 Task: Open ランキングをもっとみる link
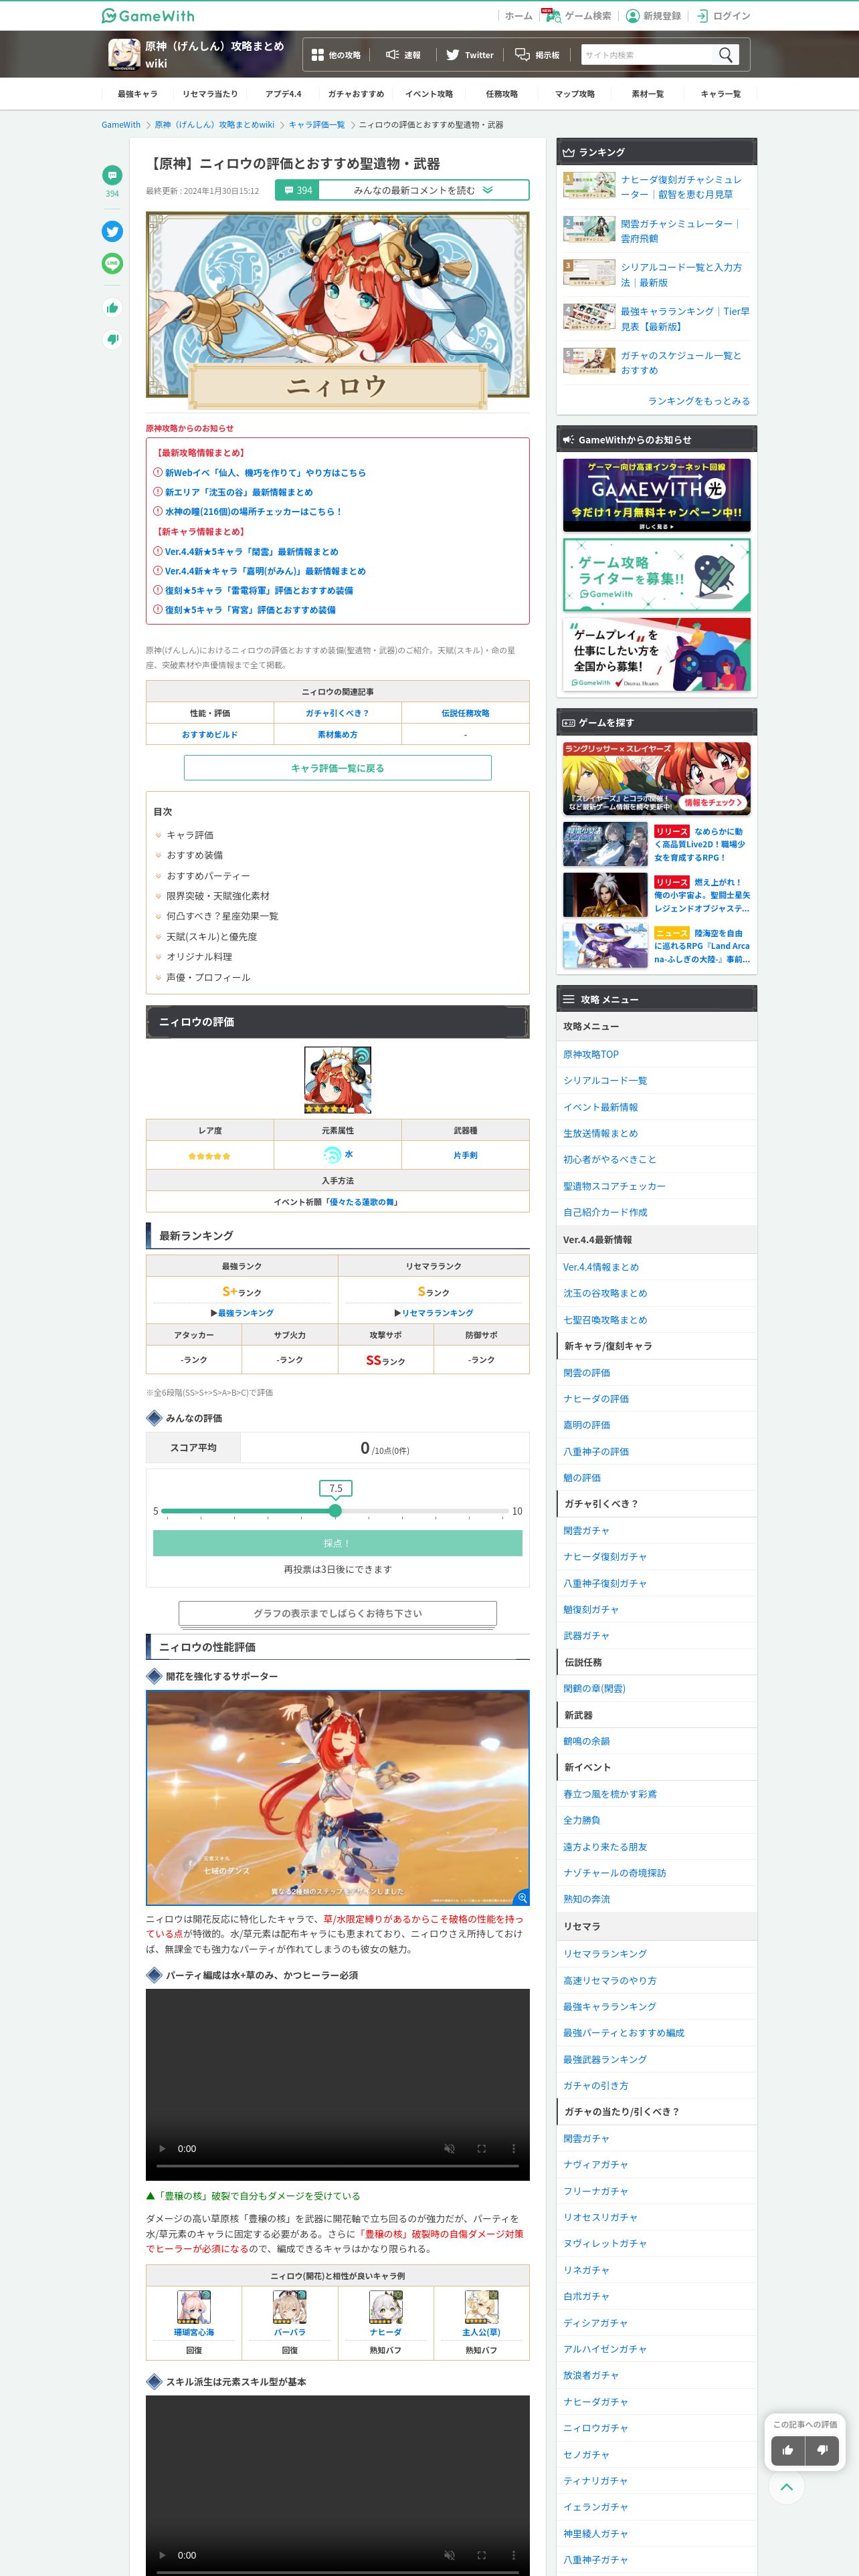pos(698,401)
